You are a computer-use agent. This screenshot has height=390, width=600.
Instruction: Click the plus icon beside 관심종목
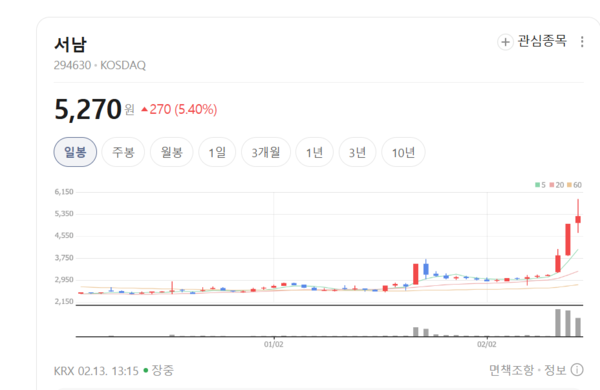505,42
